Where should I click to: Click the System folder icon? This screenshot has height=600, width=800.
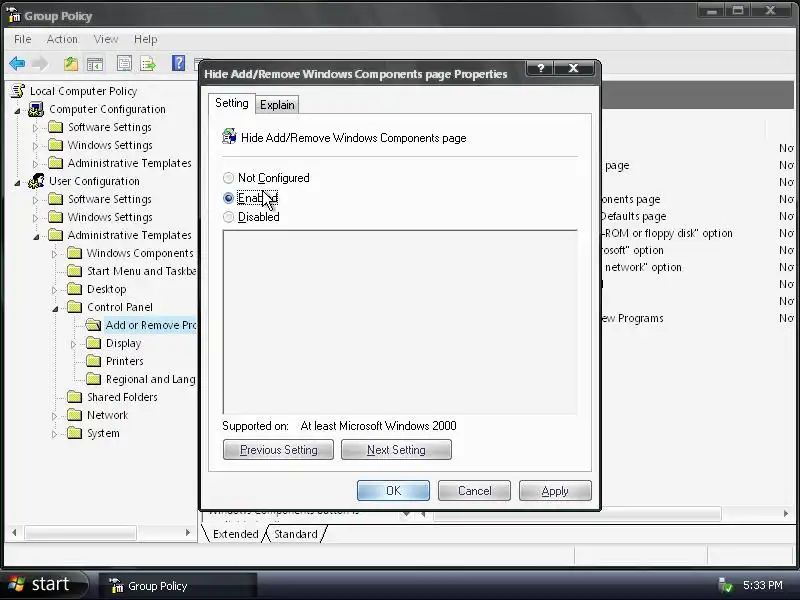click(x=74, y=433)
